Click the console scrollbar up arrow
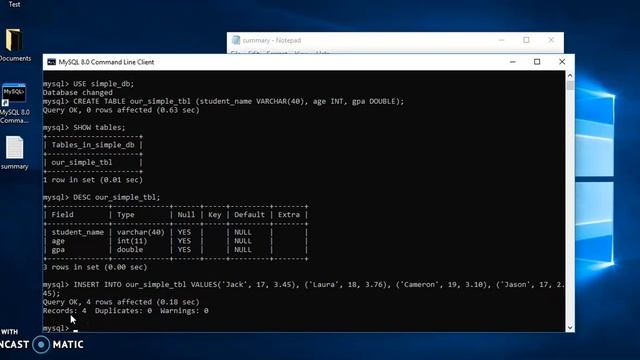Viewport: 640px width, 360px height. pyautogui.click(x=570, y=76)
